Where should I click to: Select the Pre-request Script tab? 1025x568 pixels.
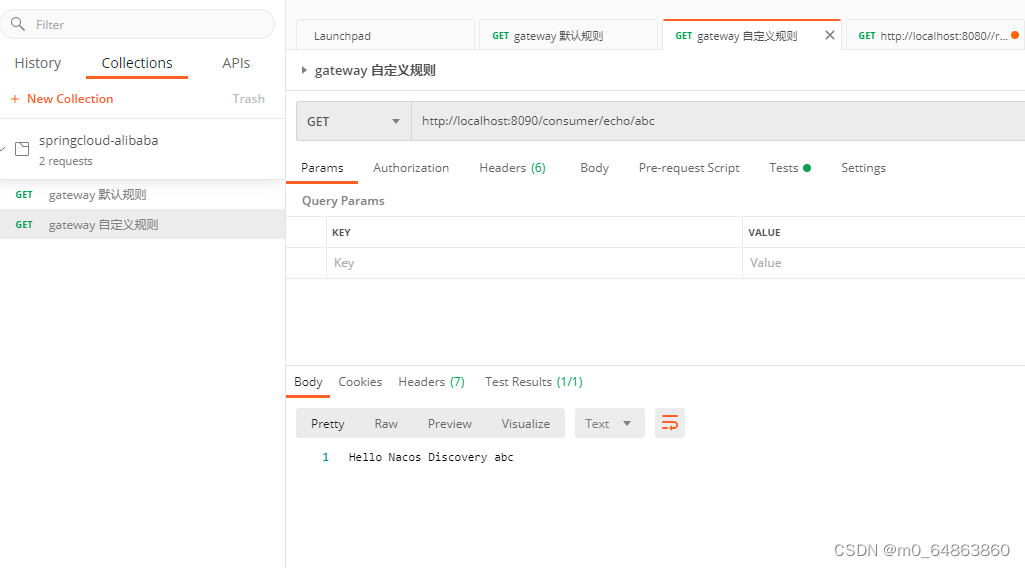click(689, 168)
